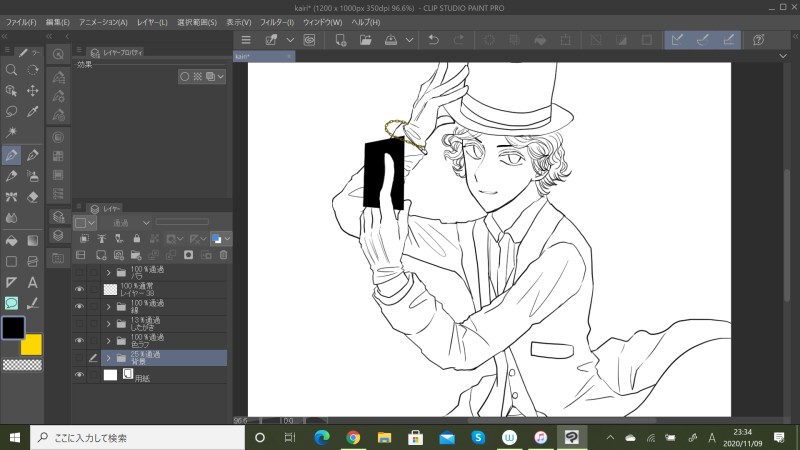
Task: Open effect options dropdown in Layer Property
Action: [x=220, y=77]
